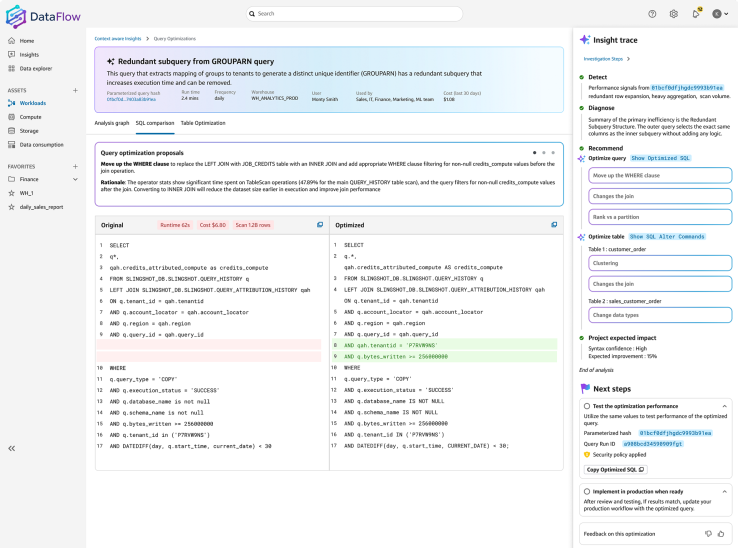Screen dimensions: 738x548
Task: Select the third proposal pagination dot
Action: tap(553, 153)
